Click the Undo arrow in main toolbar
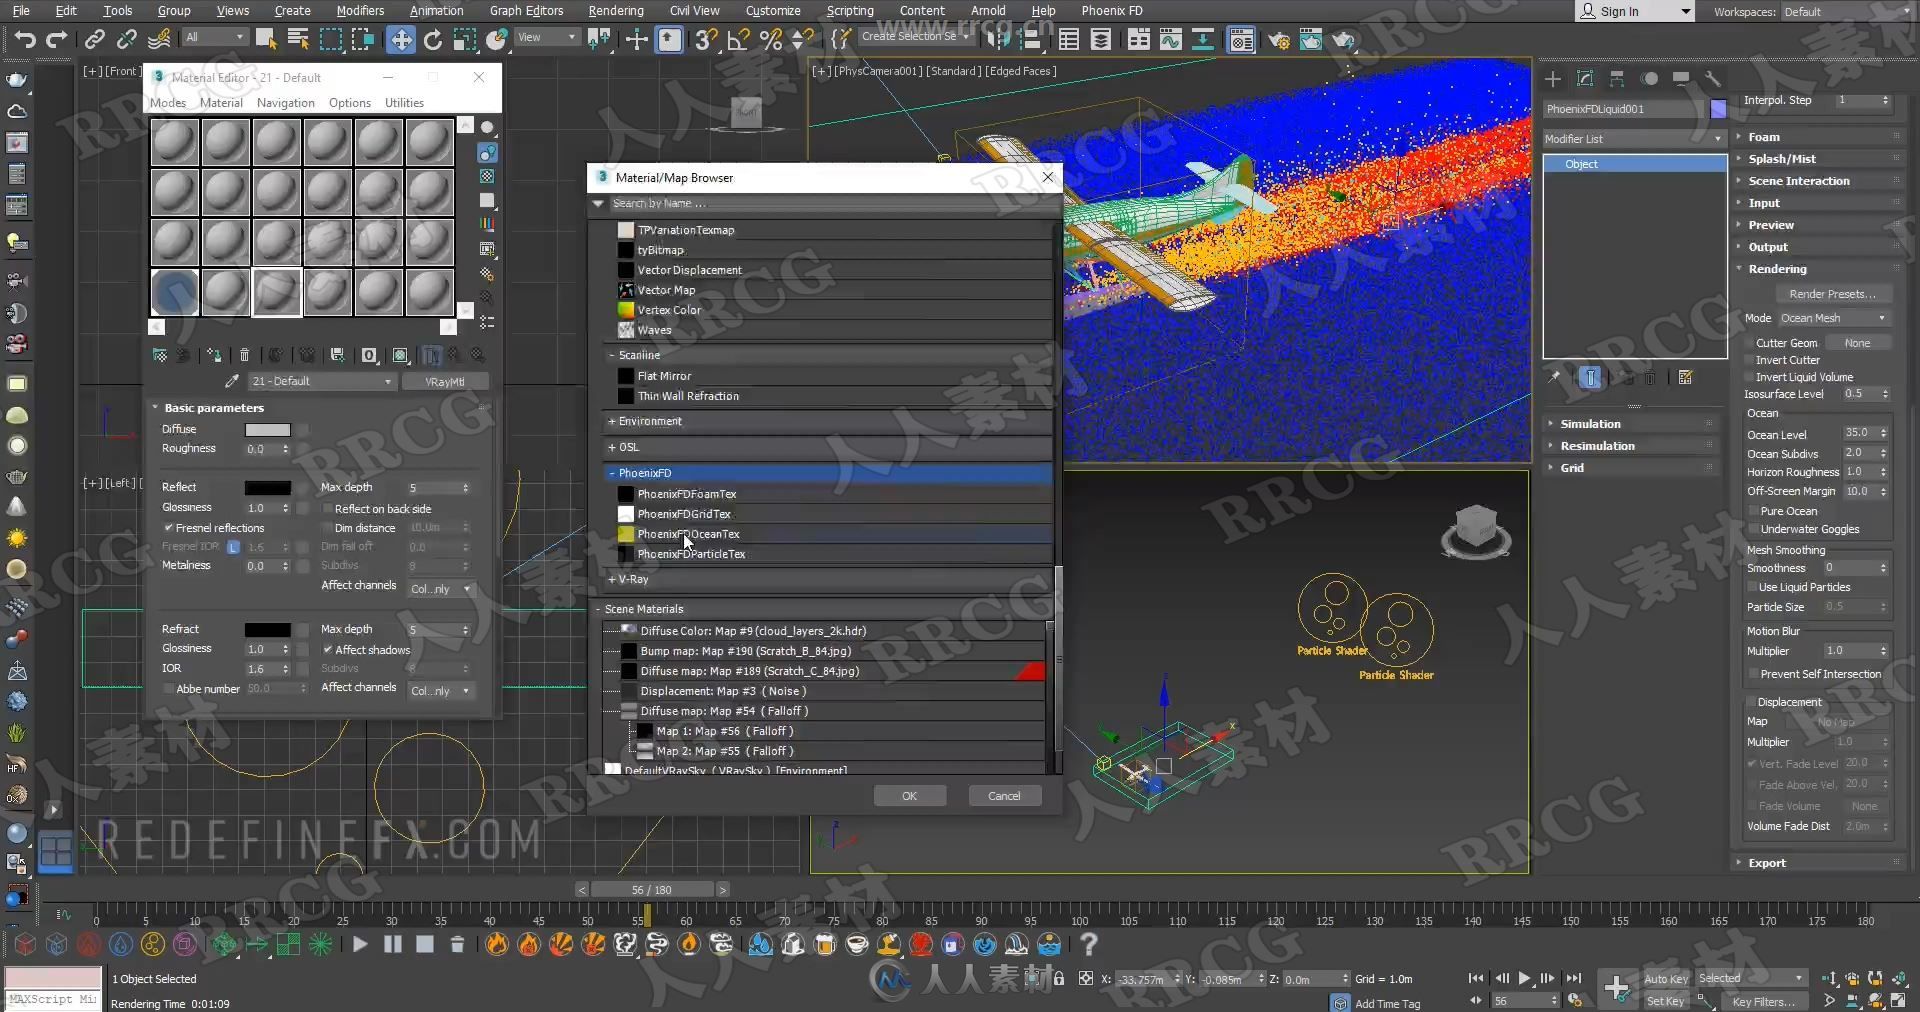Screen dimensions: 1920x1012 coord(25,39)
